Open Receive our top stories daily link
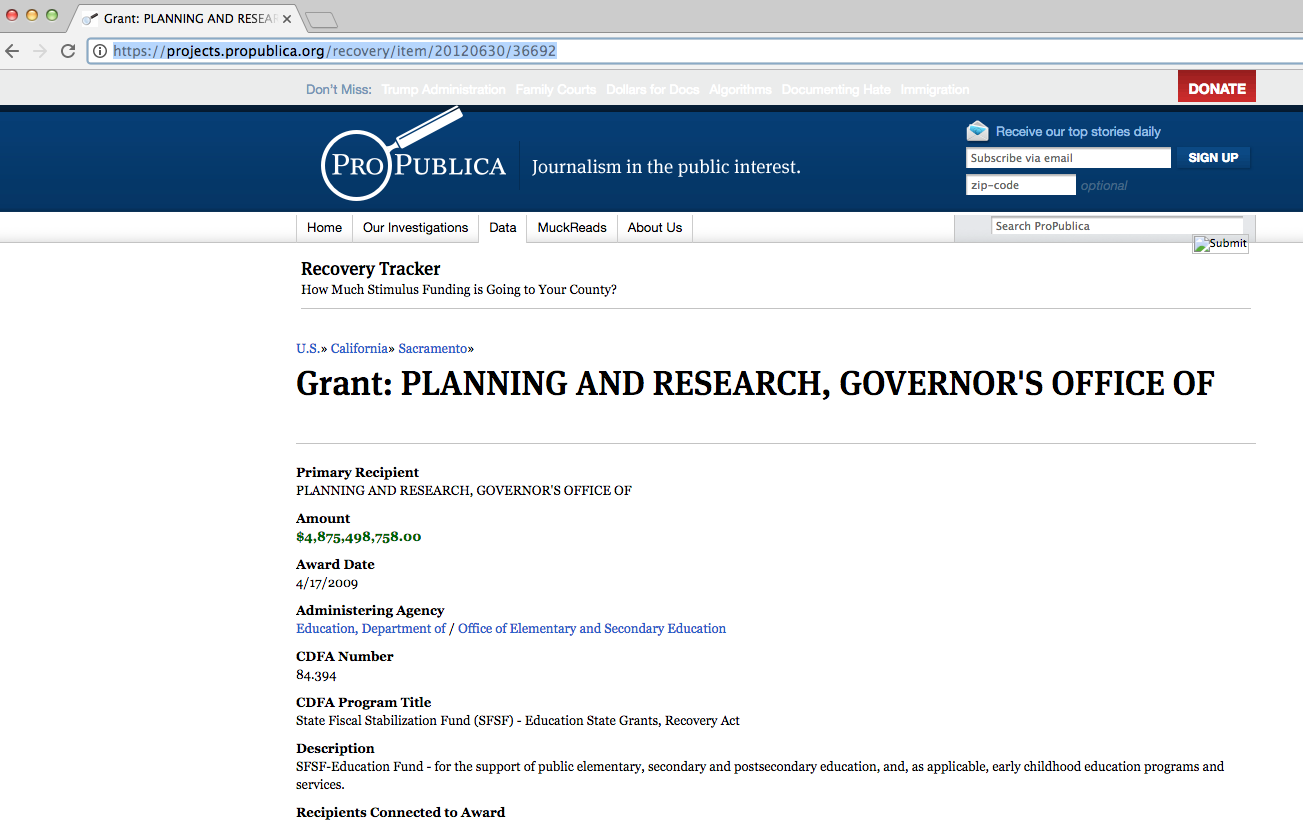Screen dimensions: 1303x835 (x=1078, y=131)
